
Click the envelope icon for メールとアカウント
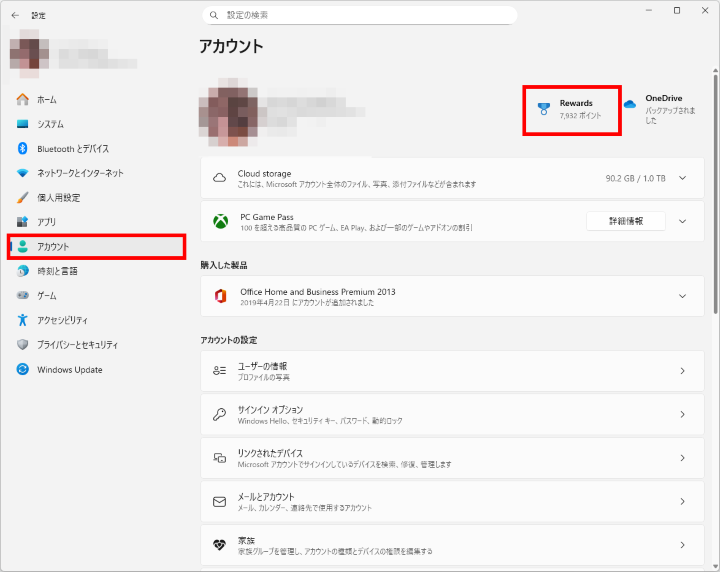pos(219,501)
